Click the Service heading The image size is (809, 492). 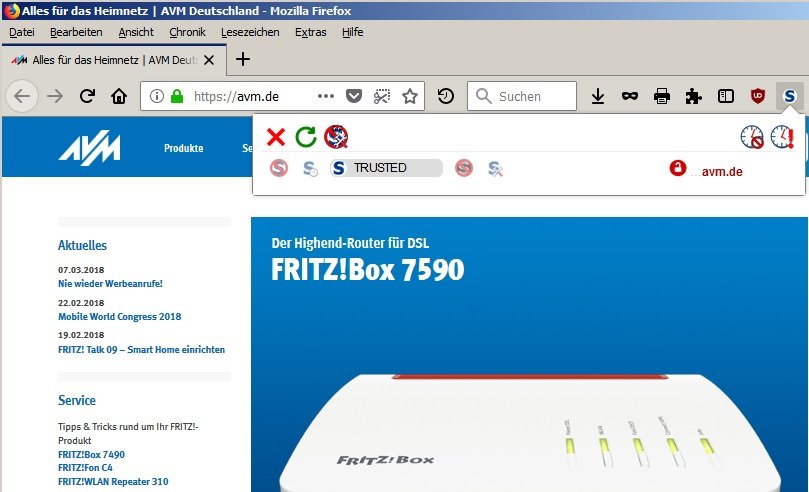[77, 400]
